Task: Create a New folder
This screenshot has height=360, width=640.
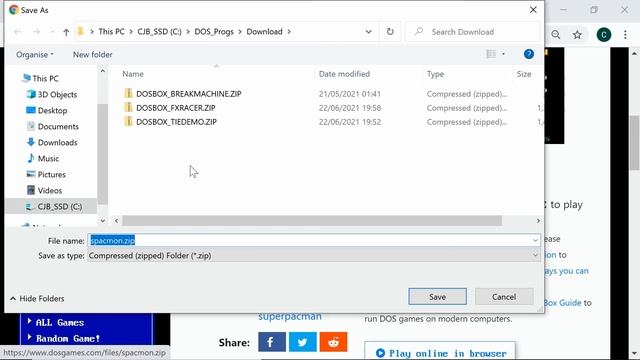Action: pos(92,54)
